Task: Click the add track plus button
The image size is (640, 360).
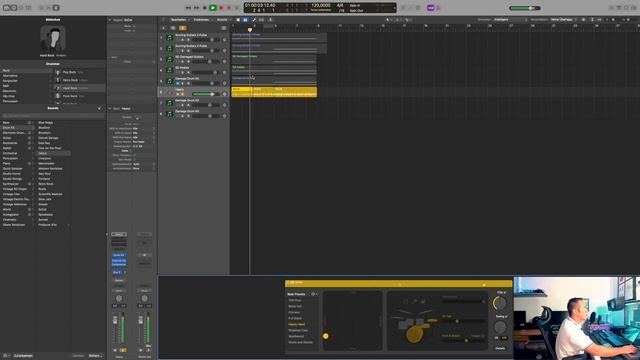Action: tap(163, 28)
